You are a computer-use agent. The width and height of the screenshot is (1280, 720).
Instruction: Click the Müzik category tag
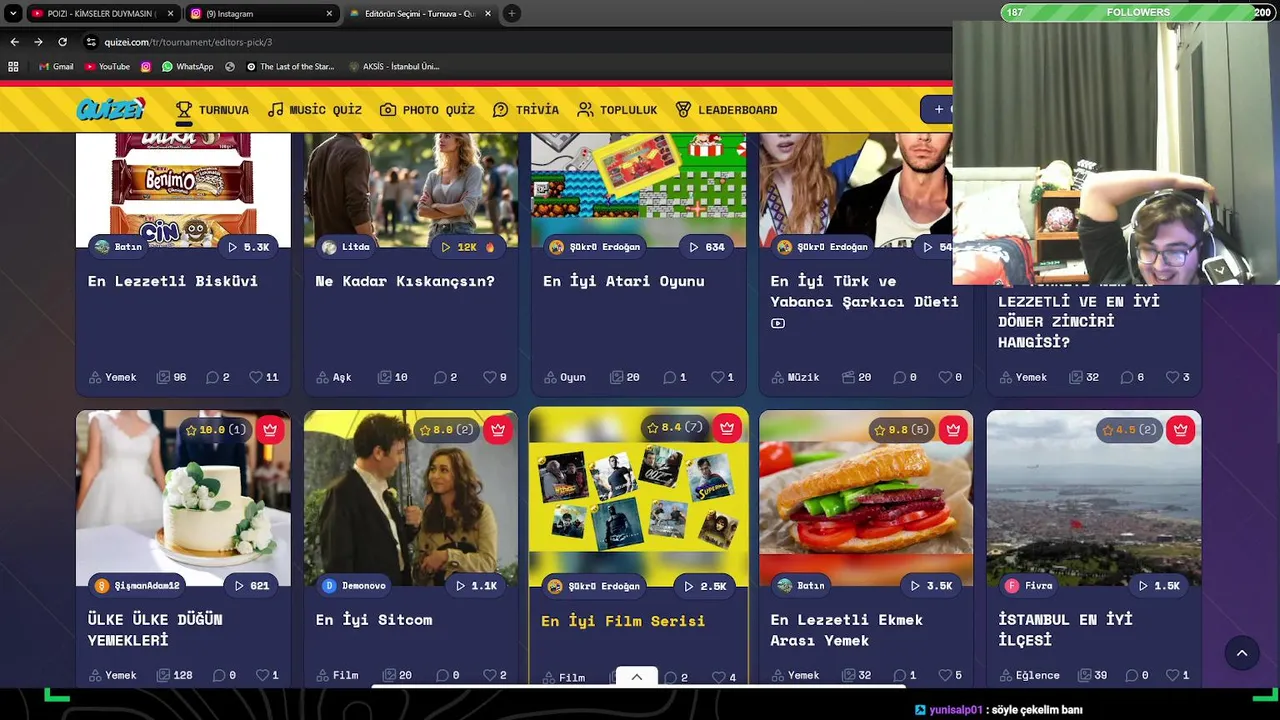[794, 377]
